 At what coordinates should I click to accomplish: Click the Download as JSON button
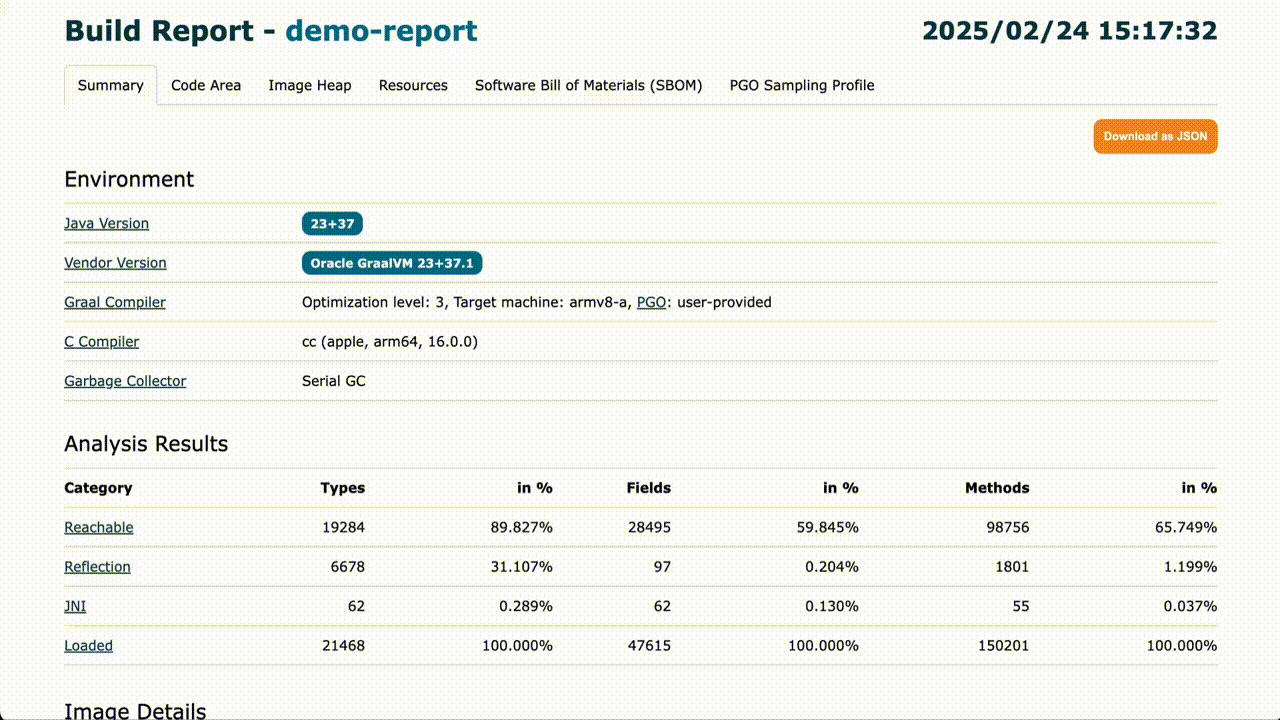point(1155,136)
